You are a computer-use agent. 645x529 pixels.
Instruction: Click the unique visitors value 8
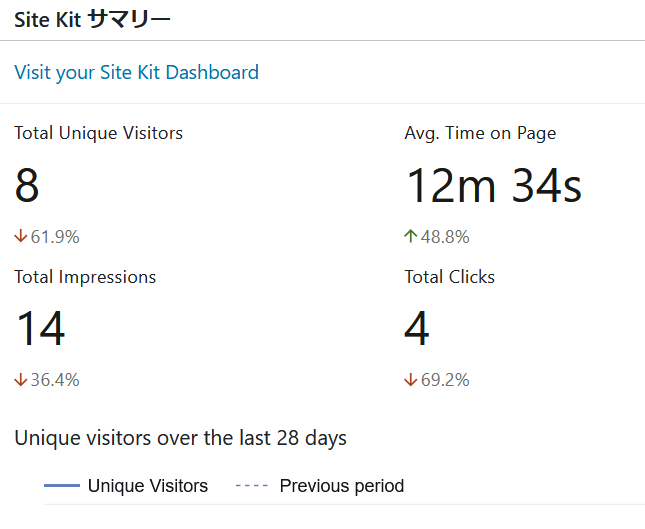[x=28, y=186]
